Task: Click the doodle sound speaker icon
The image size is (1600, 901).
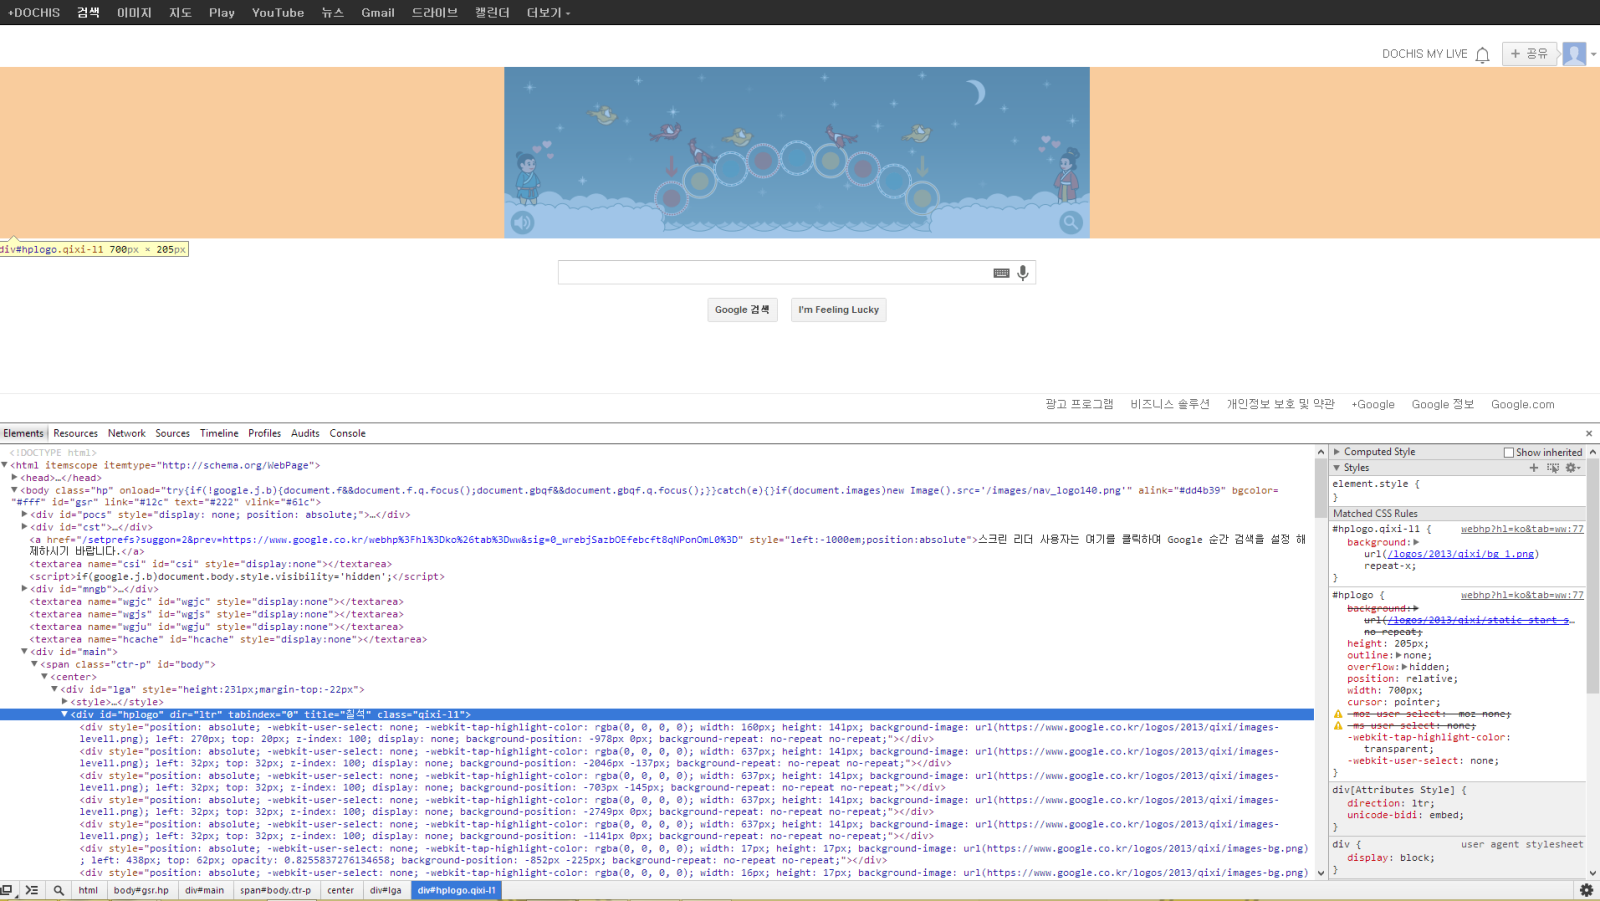Action: (x=522, y=222)
